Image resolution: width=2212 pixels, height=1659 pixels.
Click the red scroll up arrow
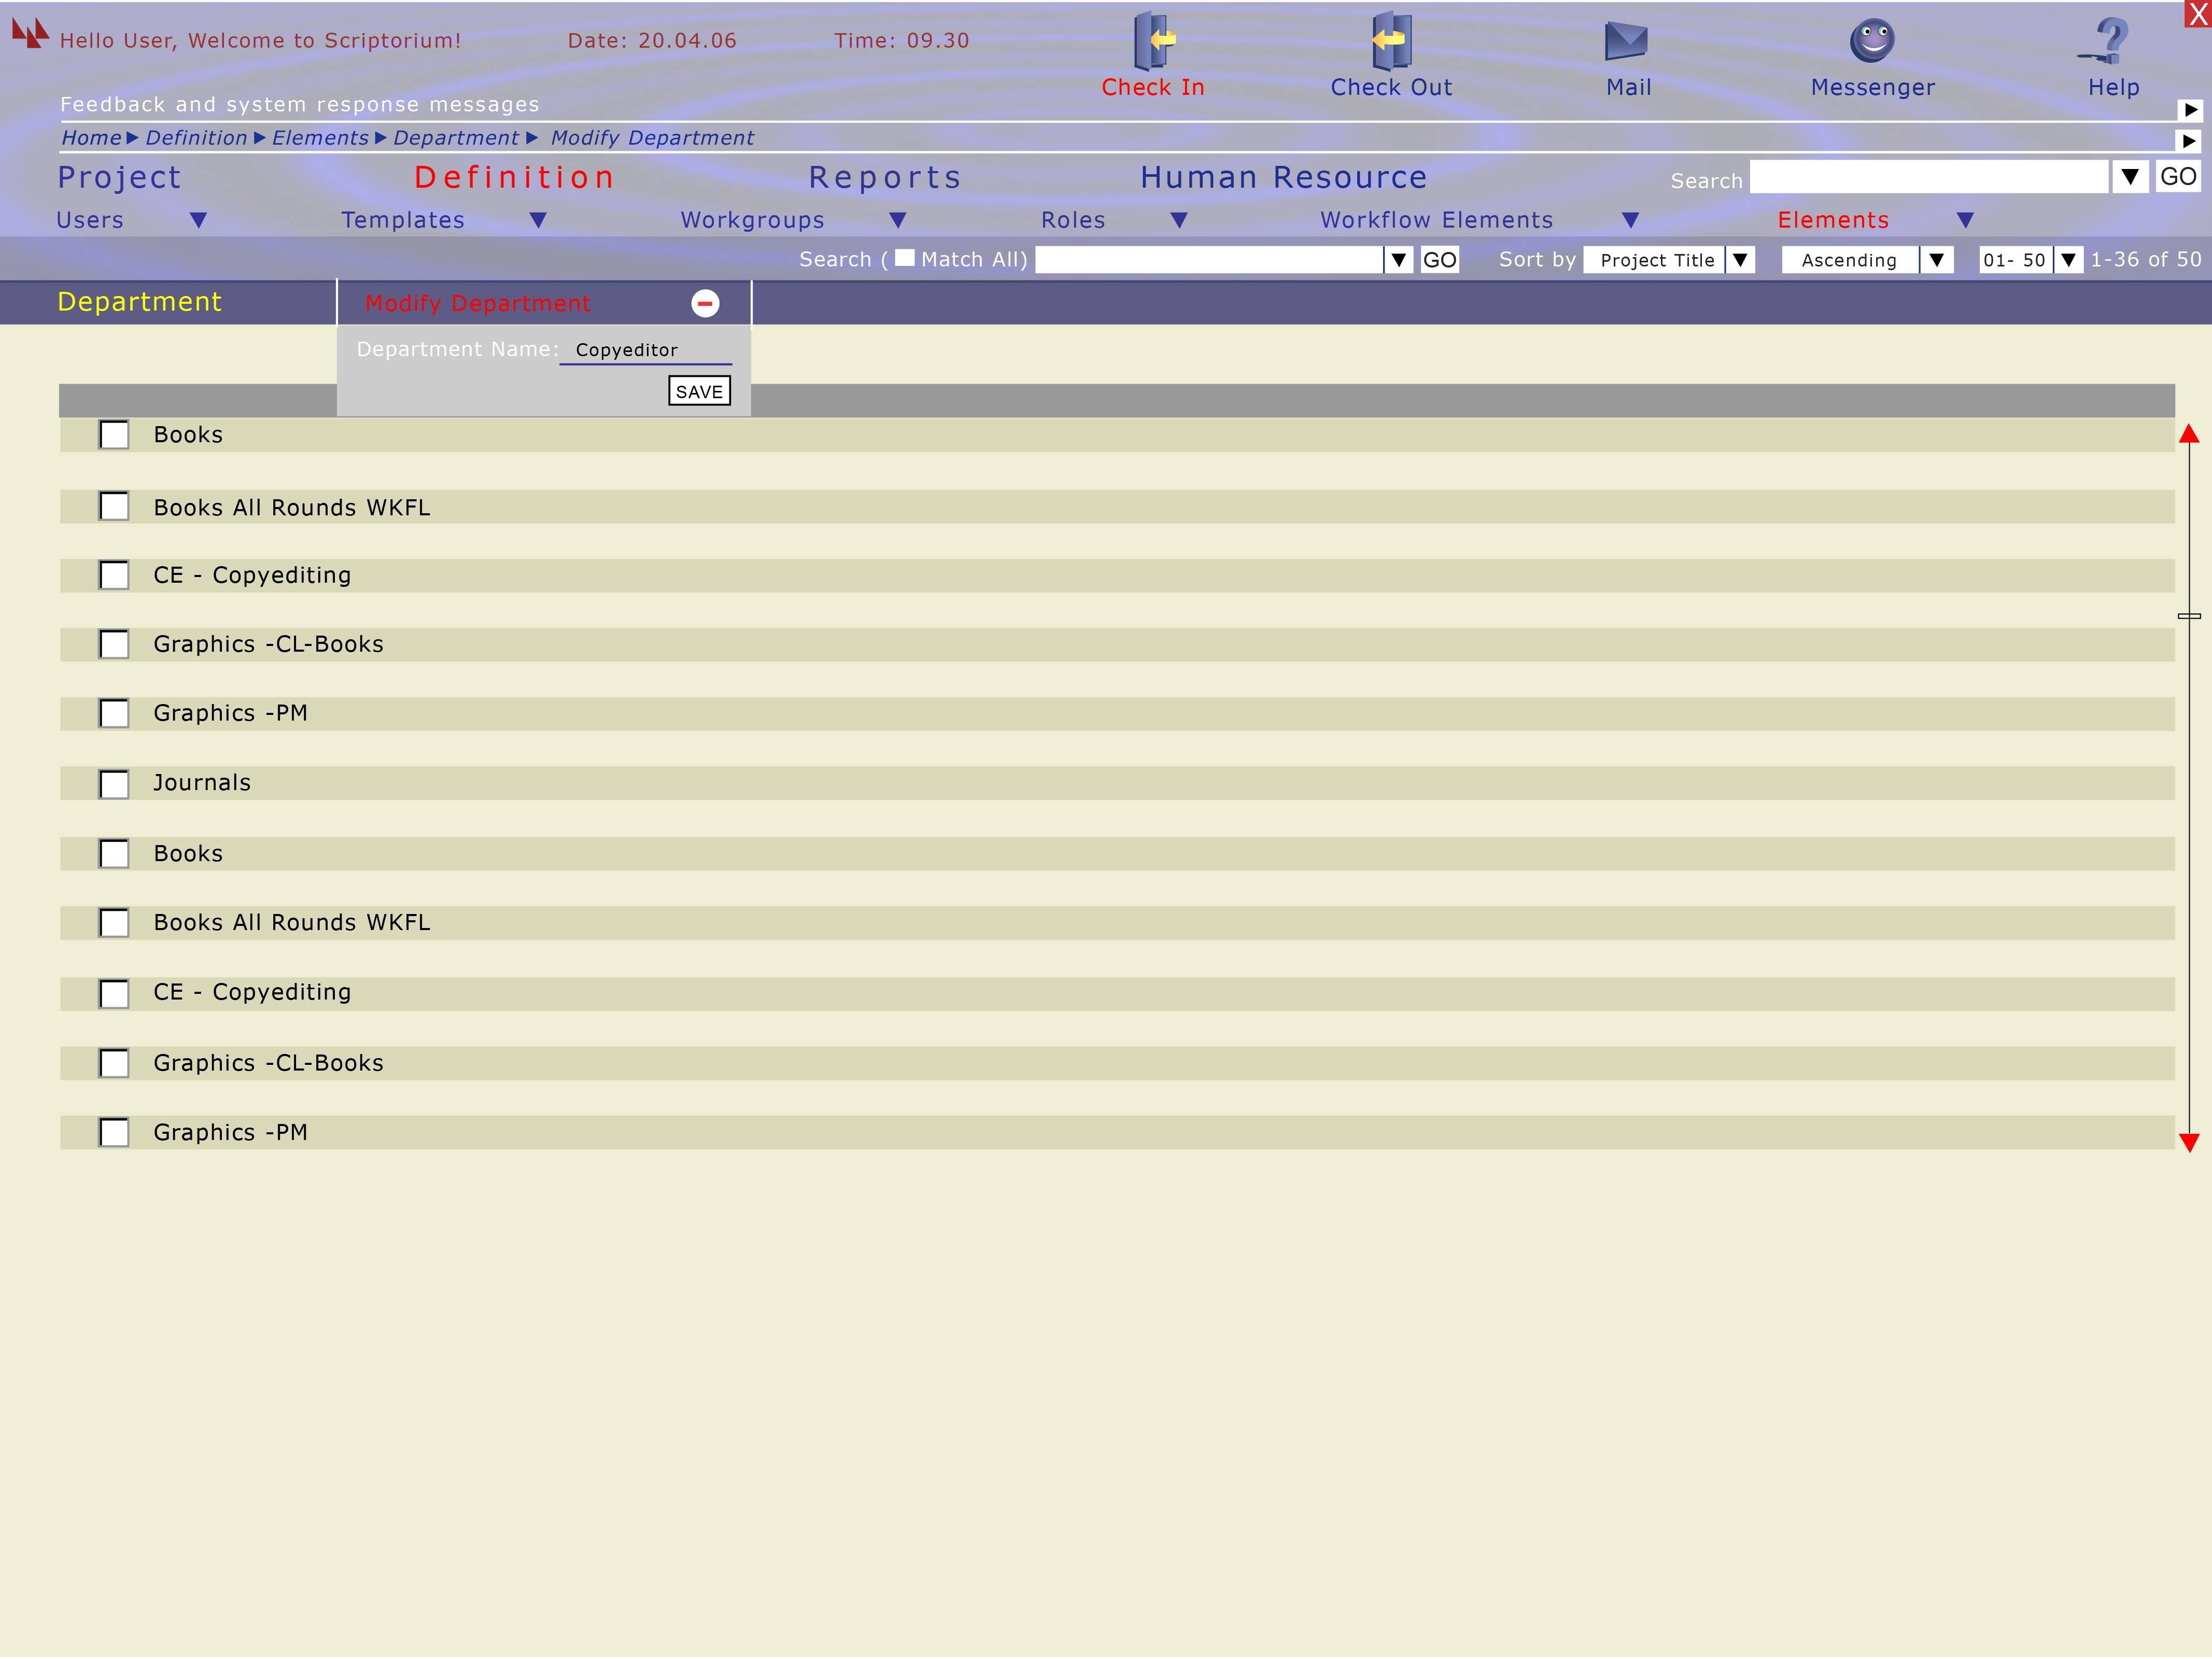coord(2189,434)
